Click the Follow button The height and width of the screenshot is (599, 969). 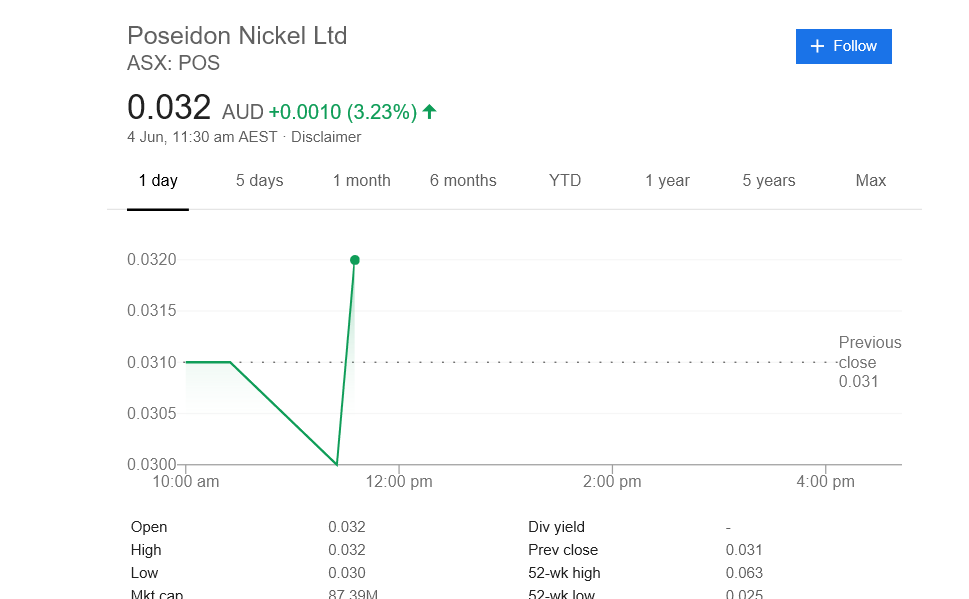click(843, 46)
